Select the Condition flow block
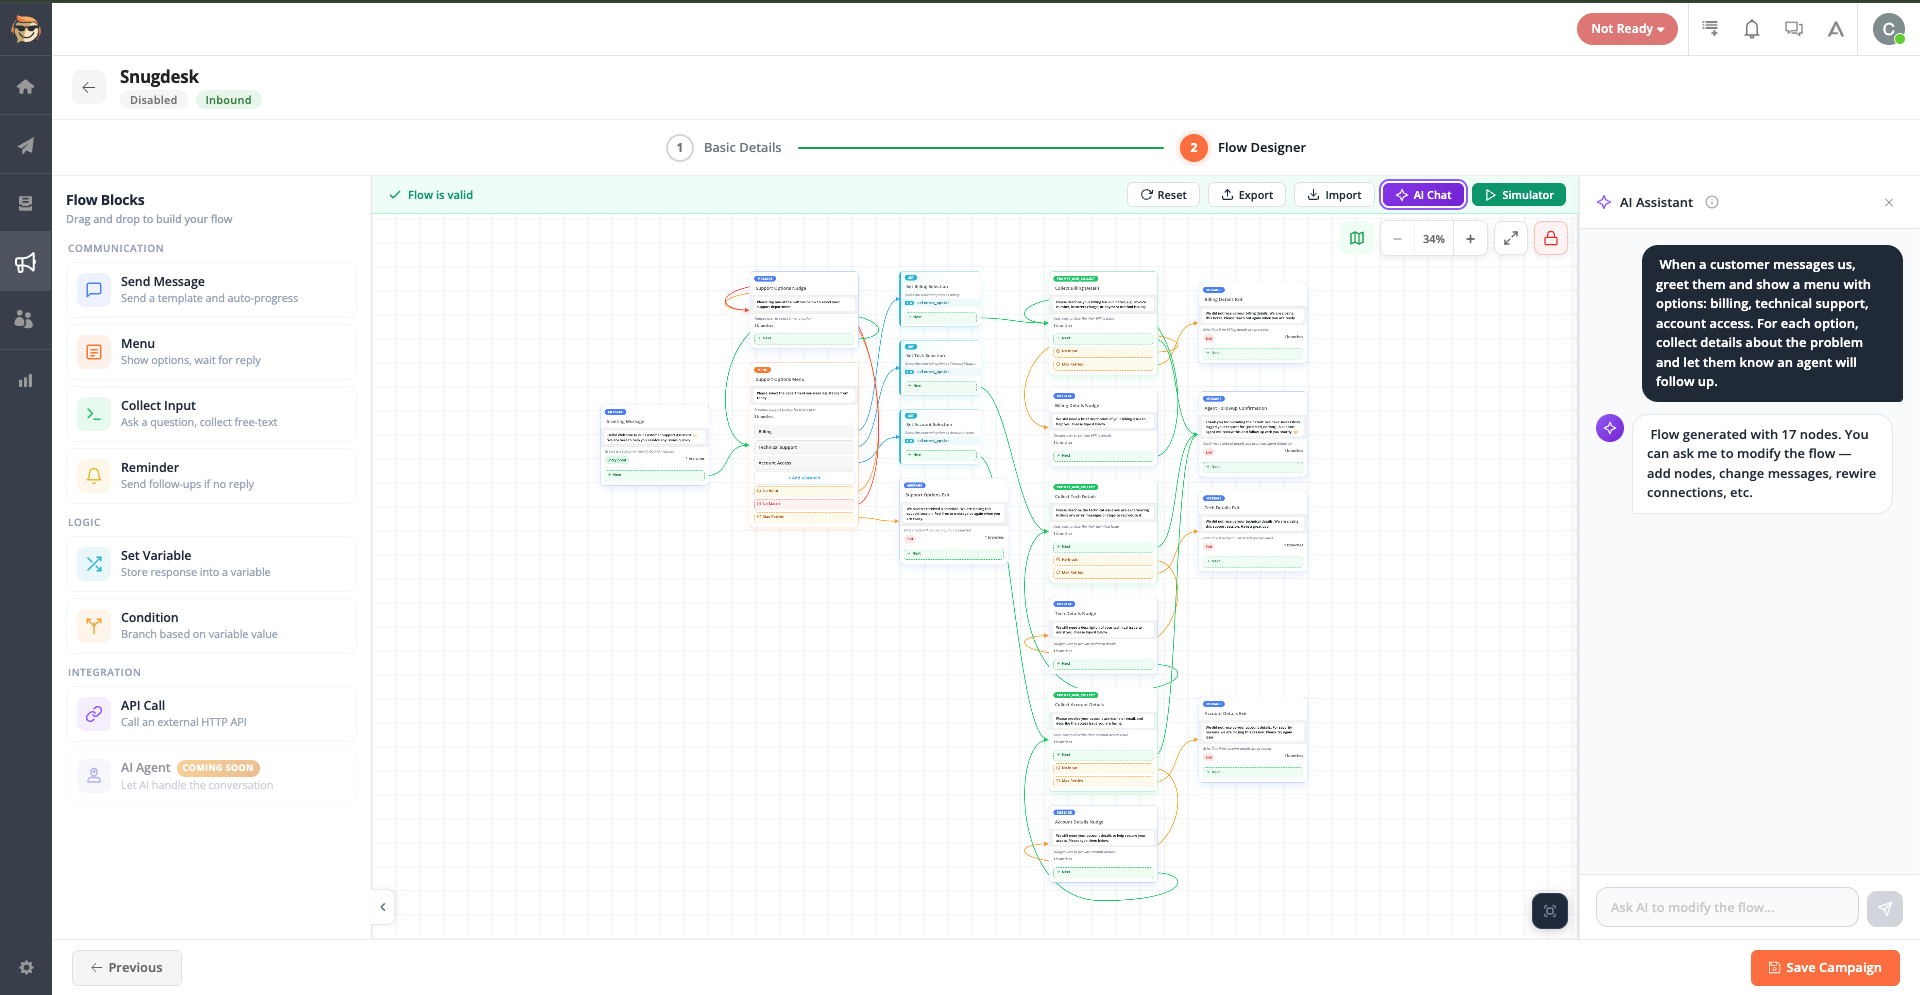Image resolution: width=1920 pixels, height=995 pixels. click(x=211, y=626)
